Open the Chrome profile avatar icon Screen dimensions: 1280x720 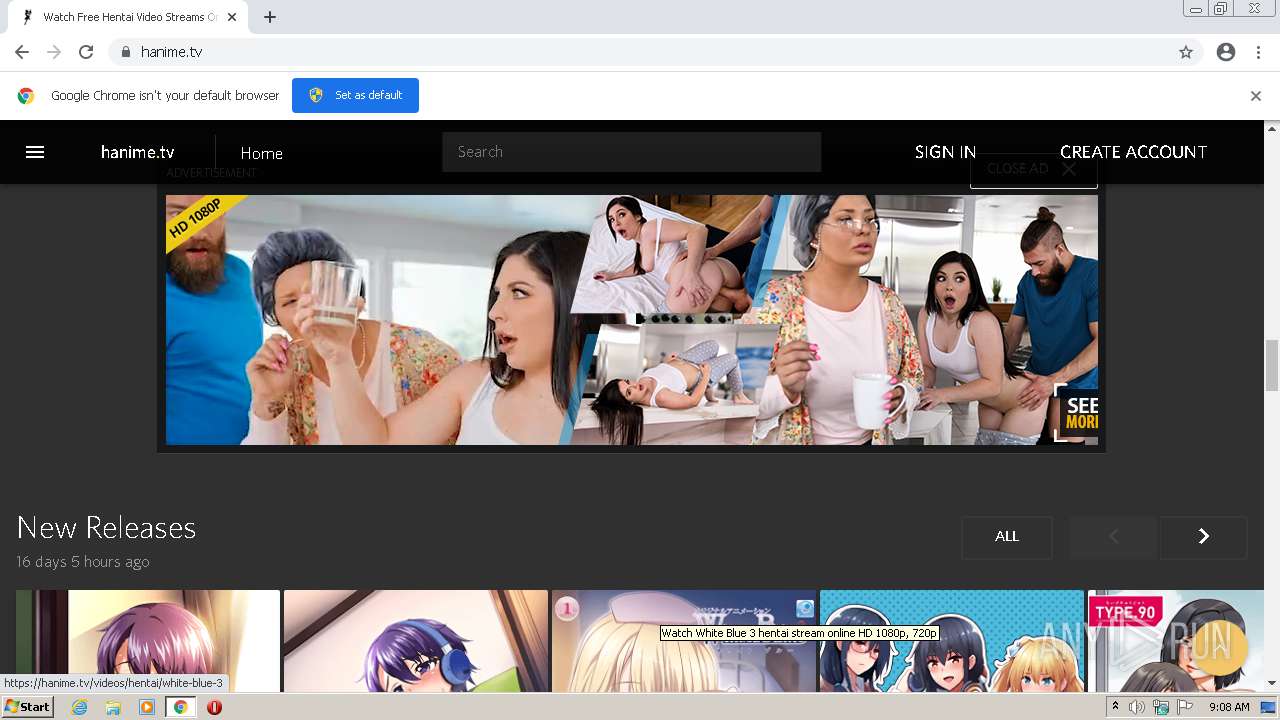(1226, 52)
